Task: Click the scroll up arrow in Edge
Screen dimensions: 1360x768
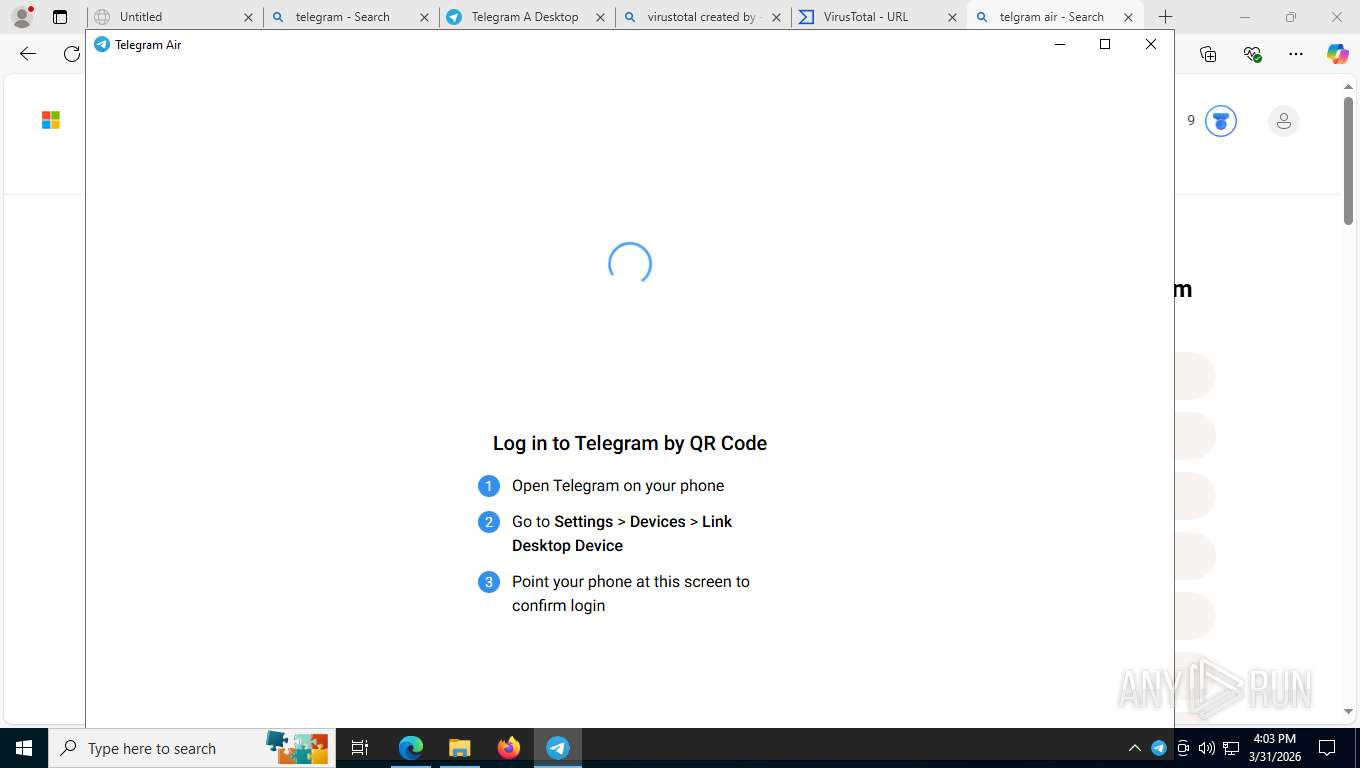Action: tap(1348, 88)
